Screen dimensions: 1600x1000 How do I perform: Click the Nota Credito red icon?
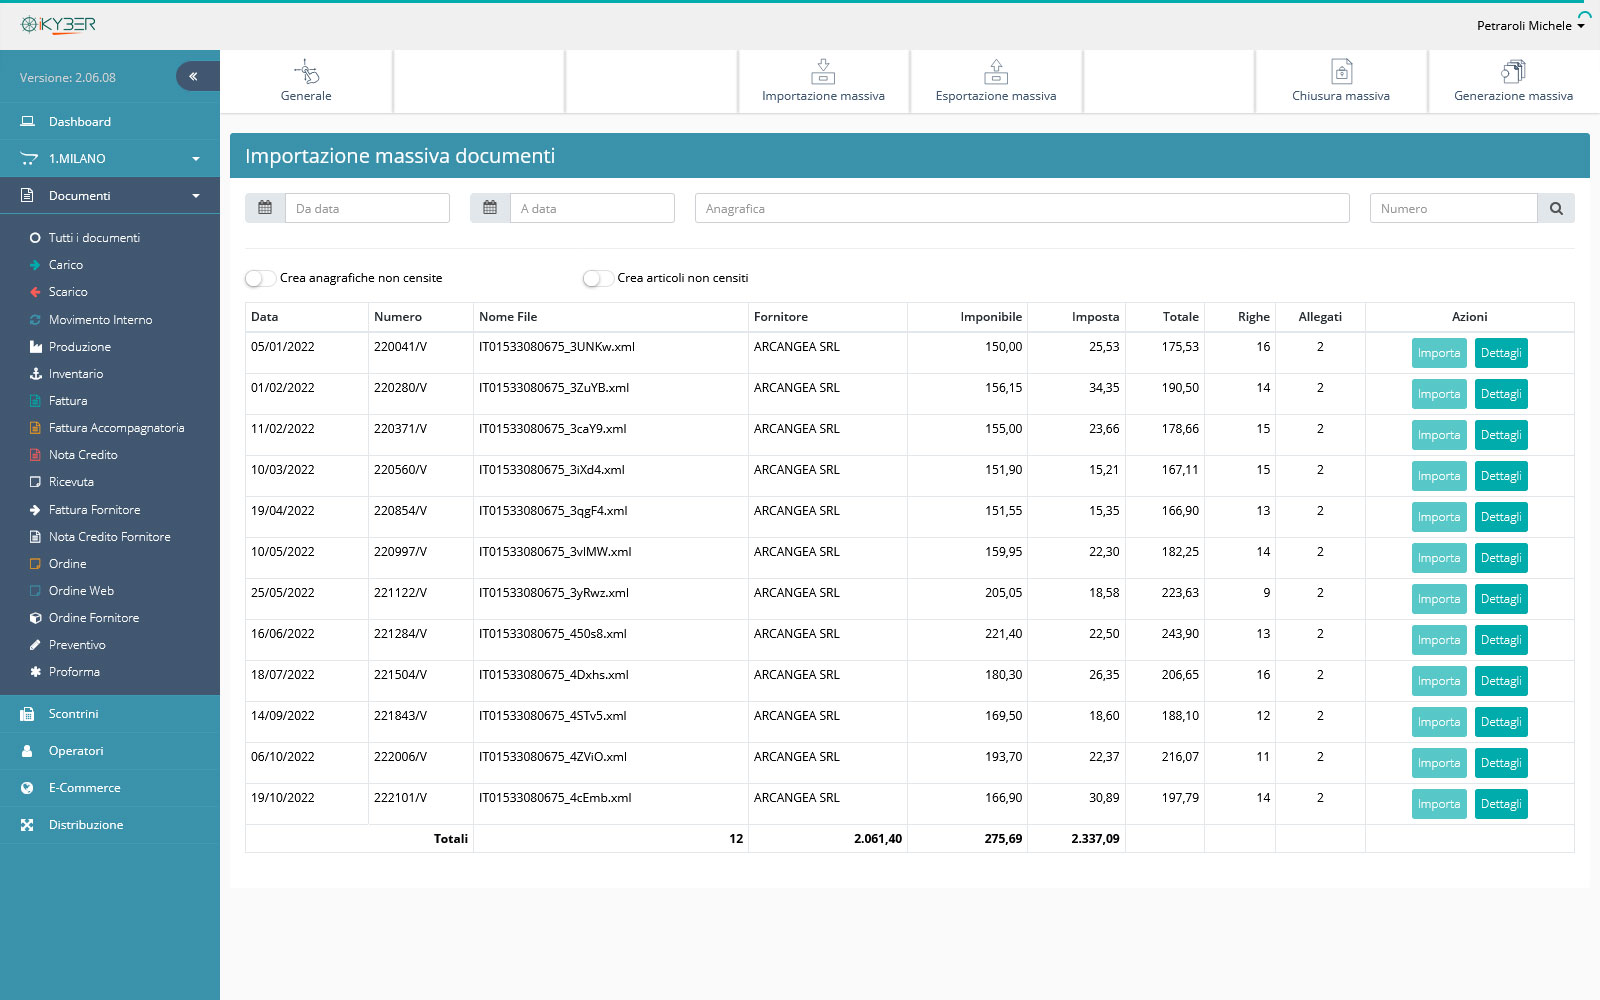click(x=35, y=455)
